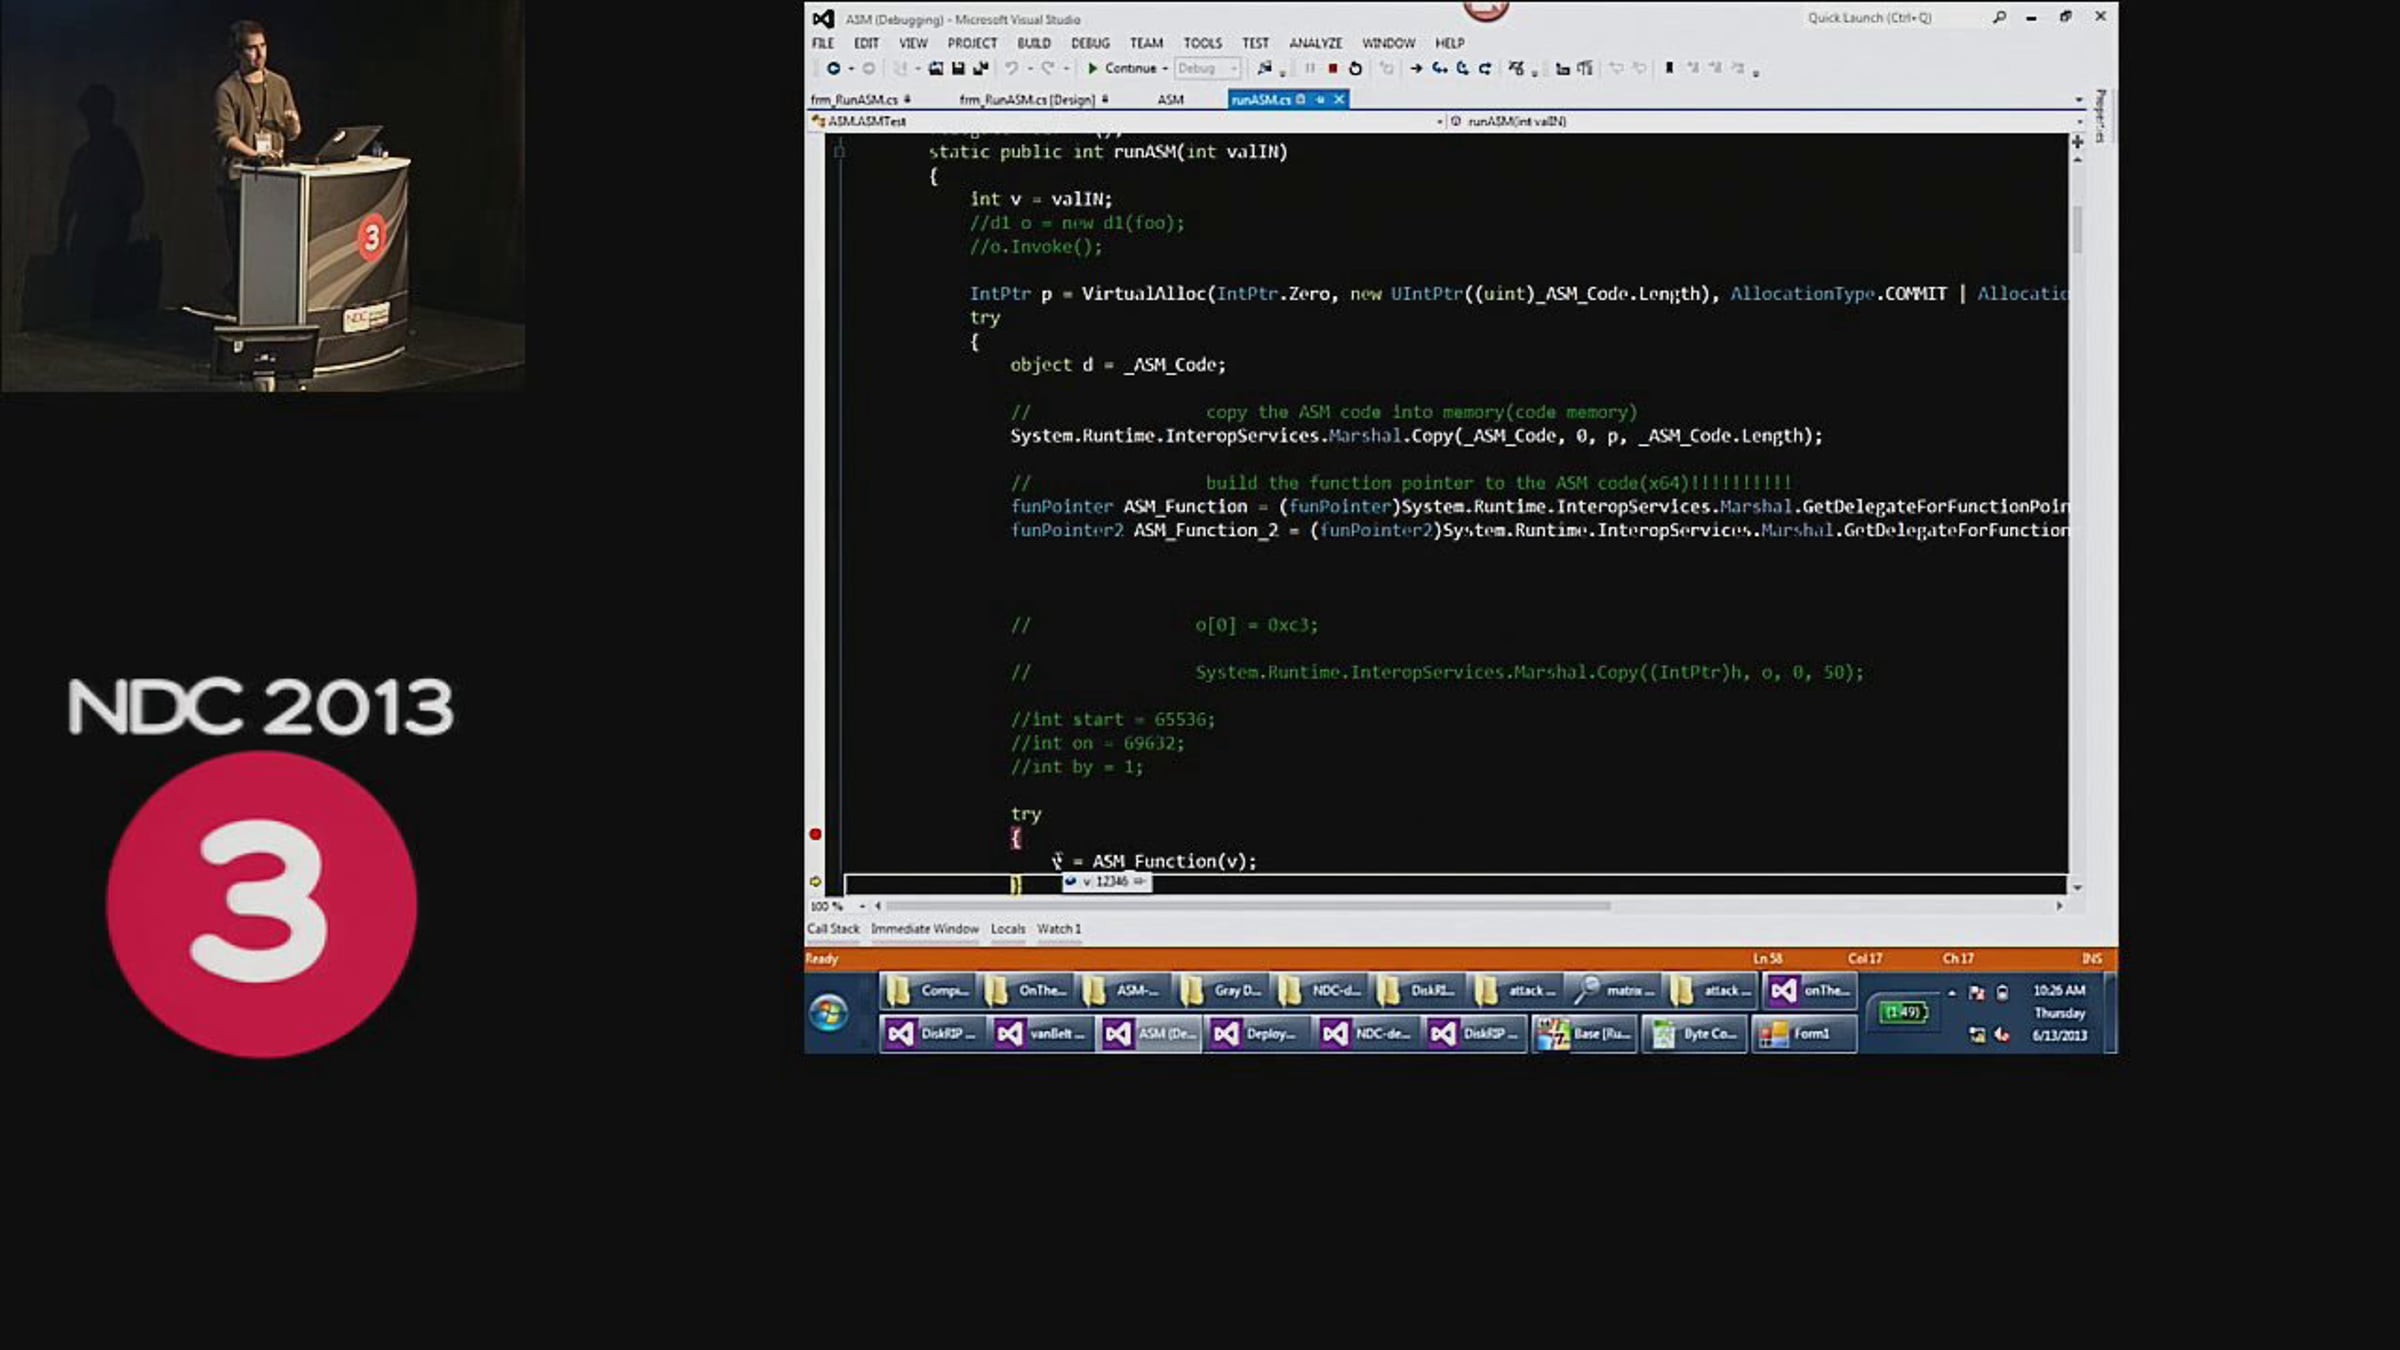Toggle pin on the v 12346 data tip
Viewport: 2400px width, 1350px height.
pyautogui.click(x=1139, y=882)
